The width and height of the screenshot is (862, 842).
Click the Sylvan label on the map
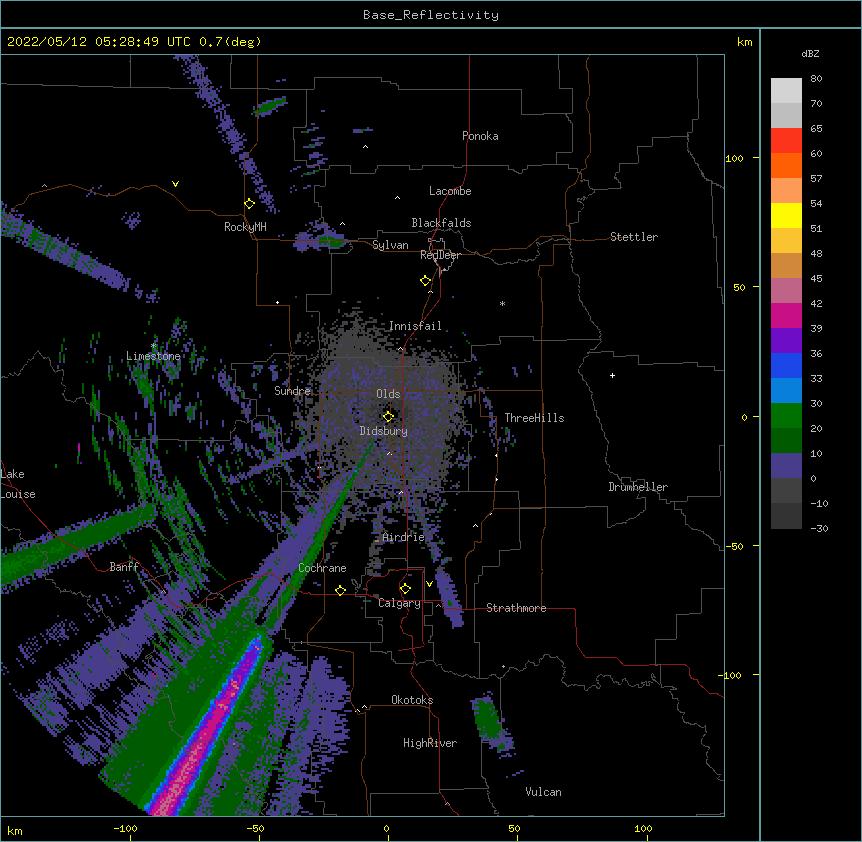pyautogui.click(x=390, y=245)
